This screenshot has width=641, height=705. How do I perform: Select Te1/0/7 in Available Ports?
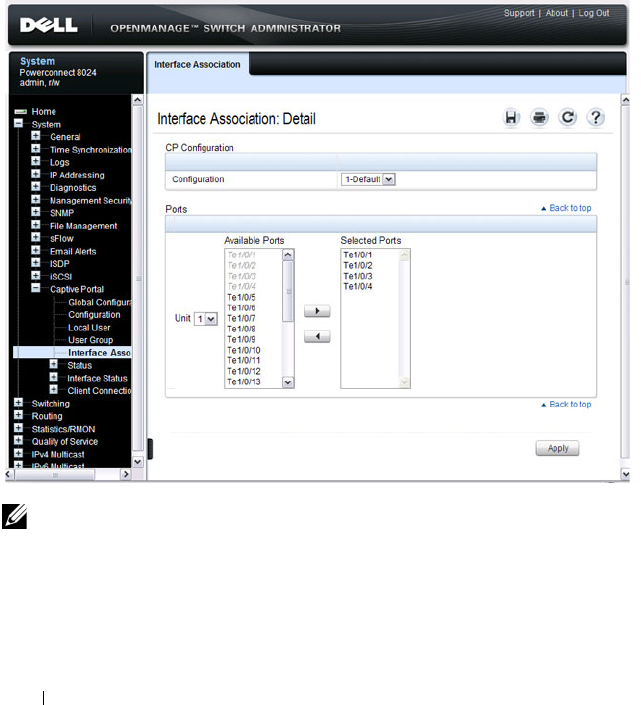[x=241, y=318]
